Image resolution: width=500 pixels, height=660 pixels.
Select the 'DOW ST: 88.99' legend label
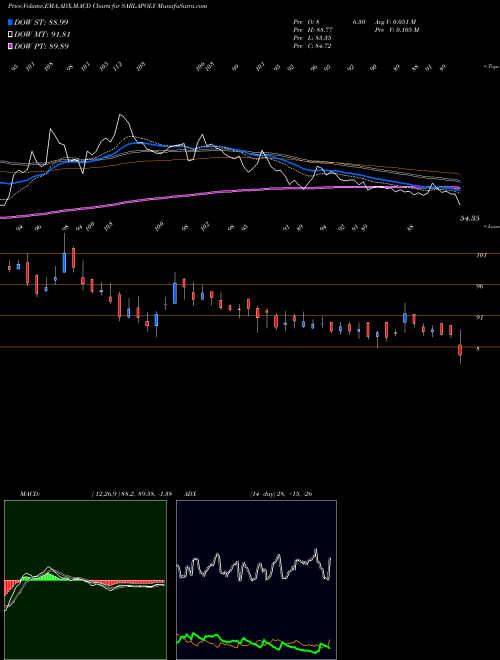click(x=41, y=22)
